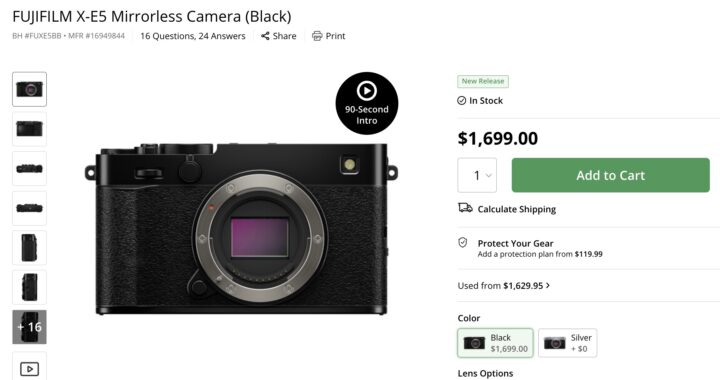720x380 pixels.
Task: Open the 16 Questions, 24 Answers link
Action: [x=193, y=36]
